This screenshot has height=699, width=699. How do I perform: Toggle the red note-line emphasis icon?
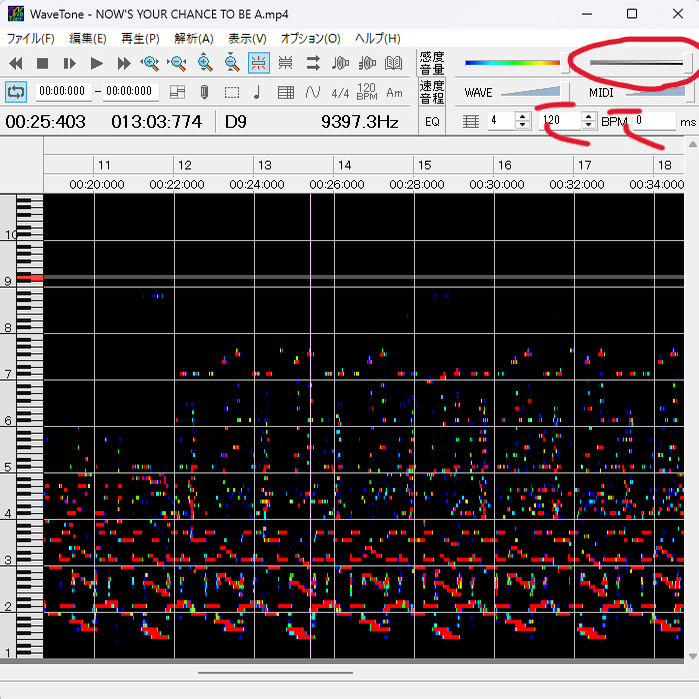[285, 63]
